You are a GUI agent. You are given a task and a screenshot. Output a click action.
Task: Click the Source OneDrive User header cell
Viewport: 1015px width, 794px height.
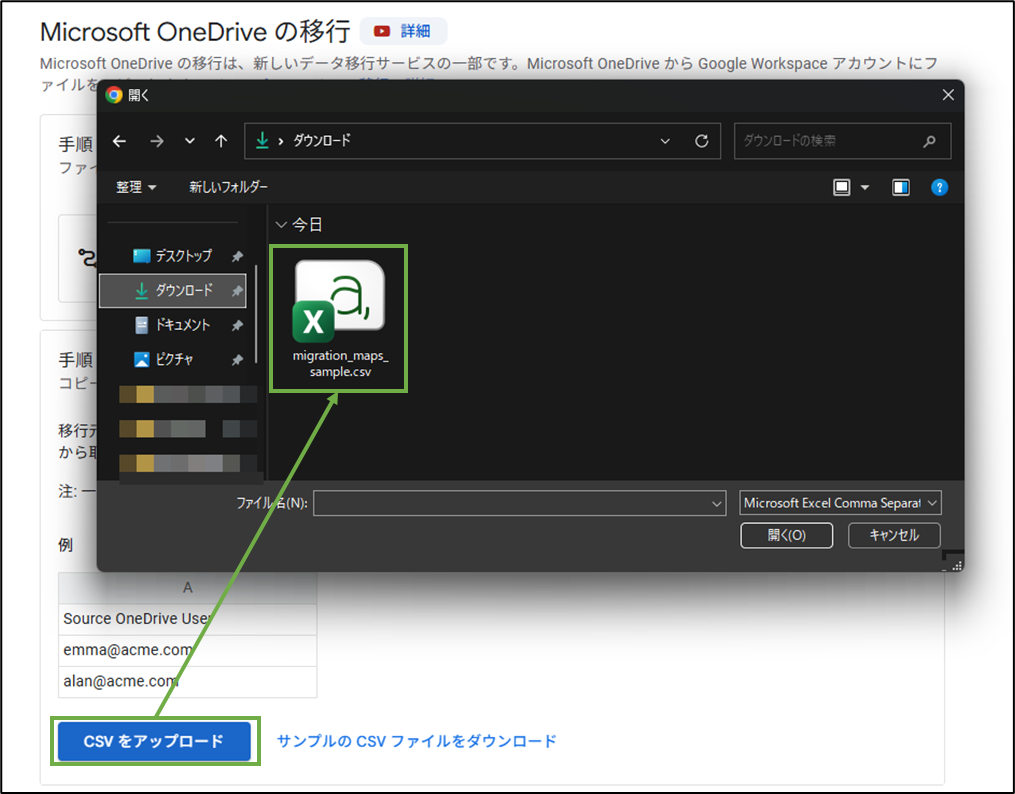188,619
